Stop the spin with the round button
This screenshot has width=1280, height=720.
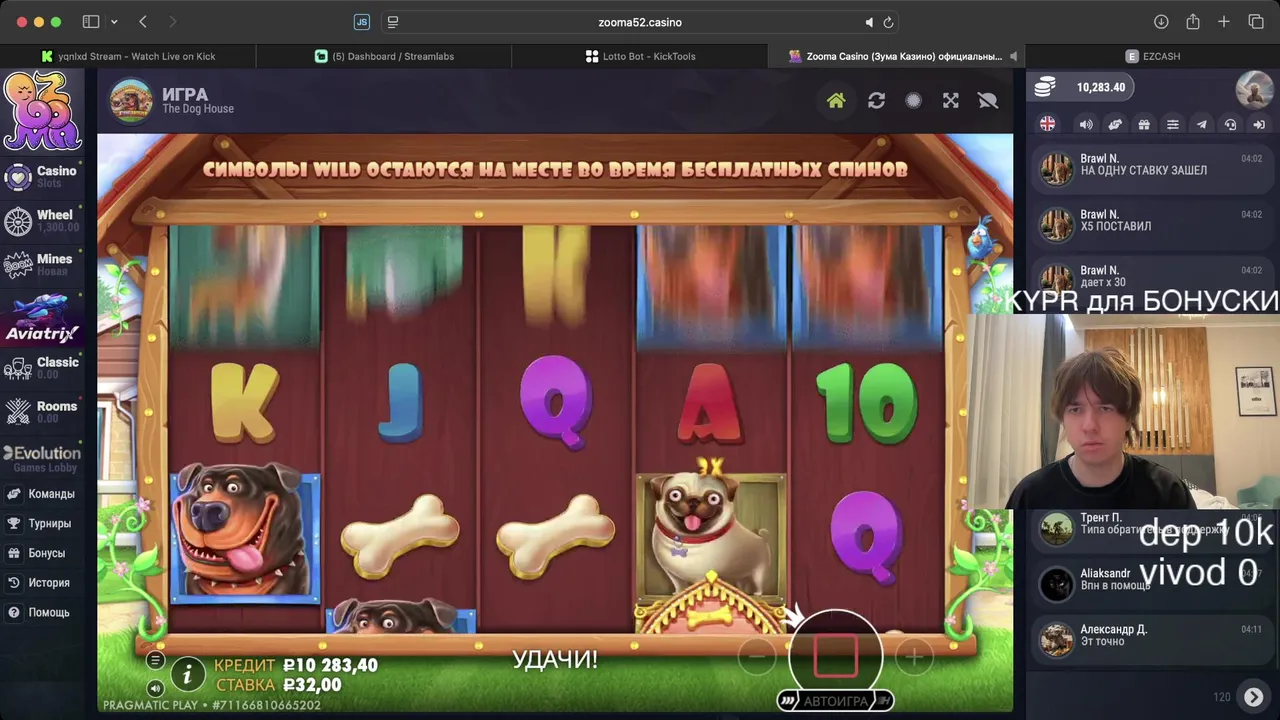(835, 655)
